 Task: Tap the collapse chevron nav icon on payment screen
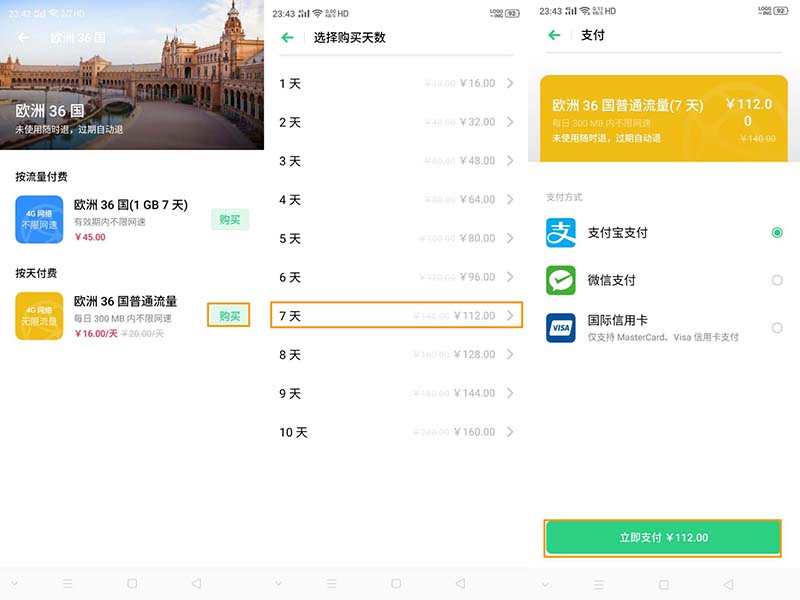coord(545,584)
